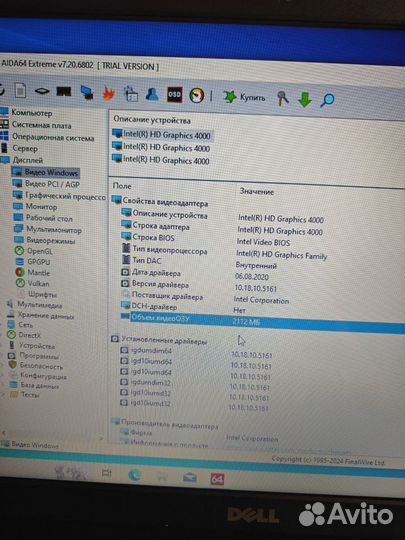
Task: Click the Купить buy button
Action: point(244,97)
